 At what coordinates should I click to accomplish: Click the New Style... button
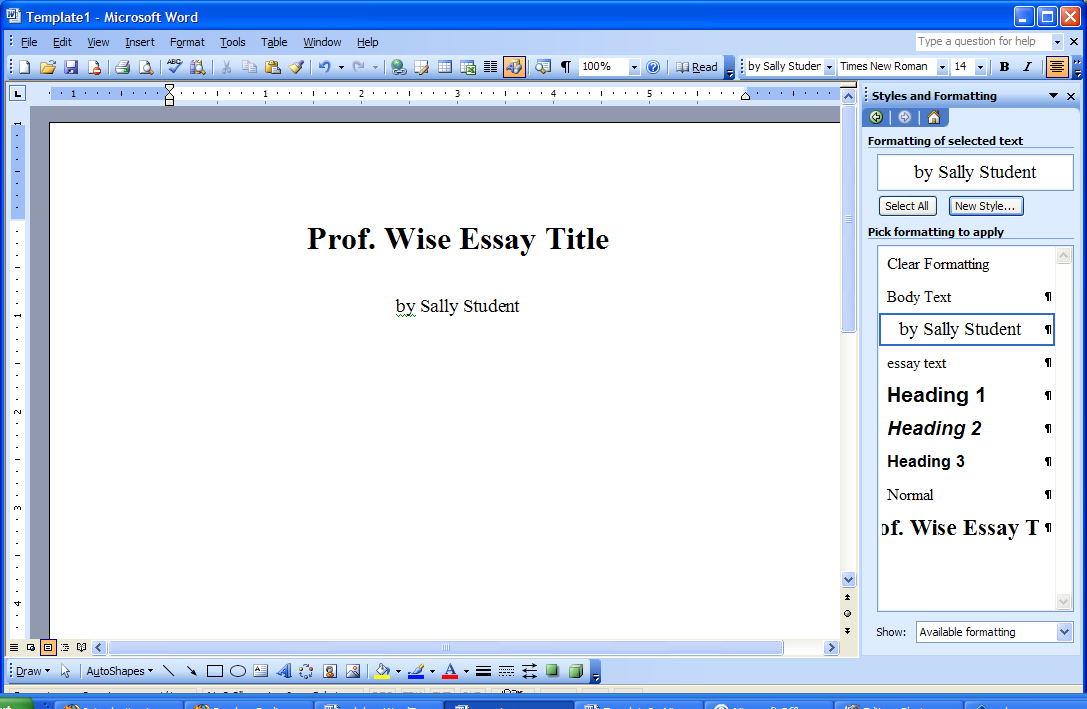(x=986, y=206)
